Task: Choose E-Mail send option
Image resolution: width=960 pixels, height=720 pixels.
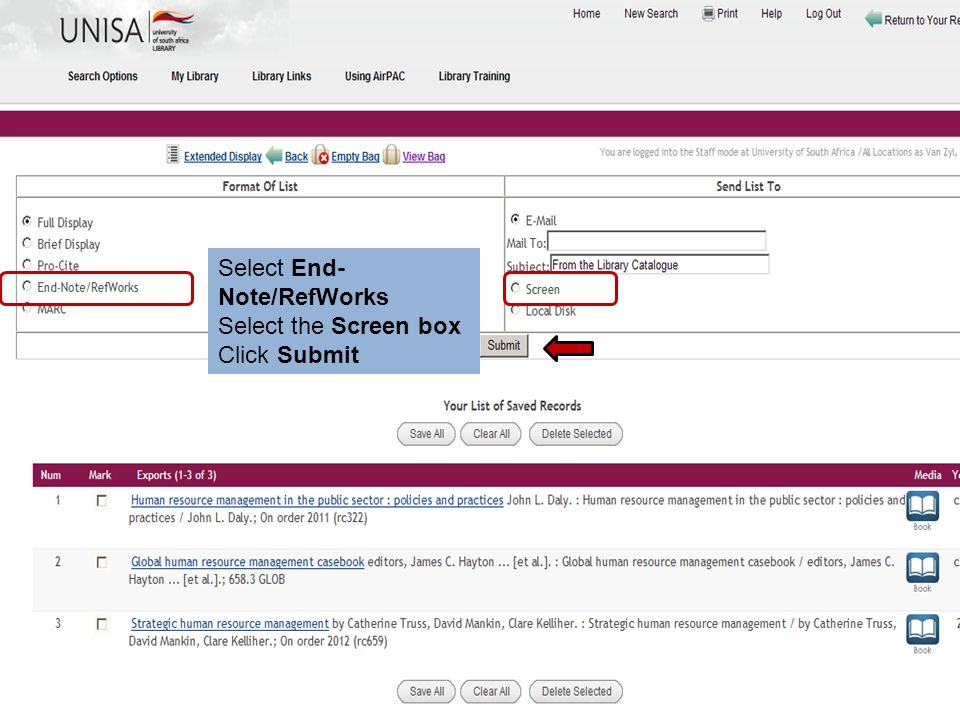Action: tap(516, 219)
